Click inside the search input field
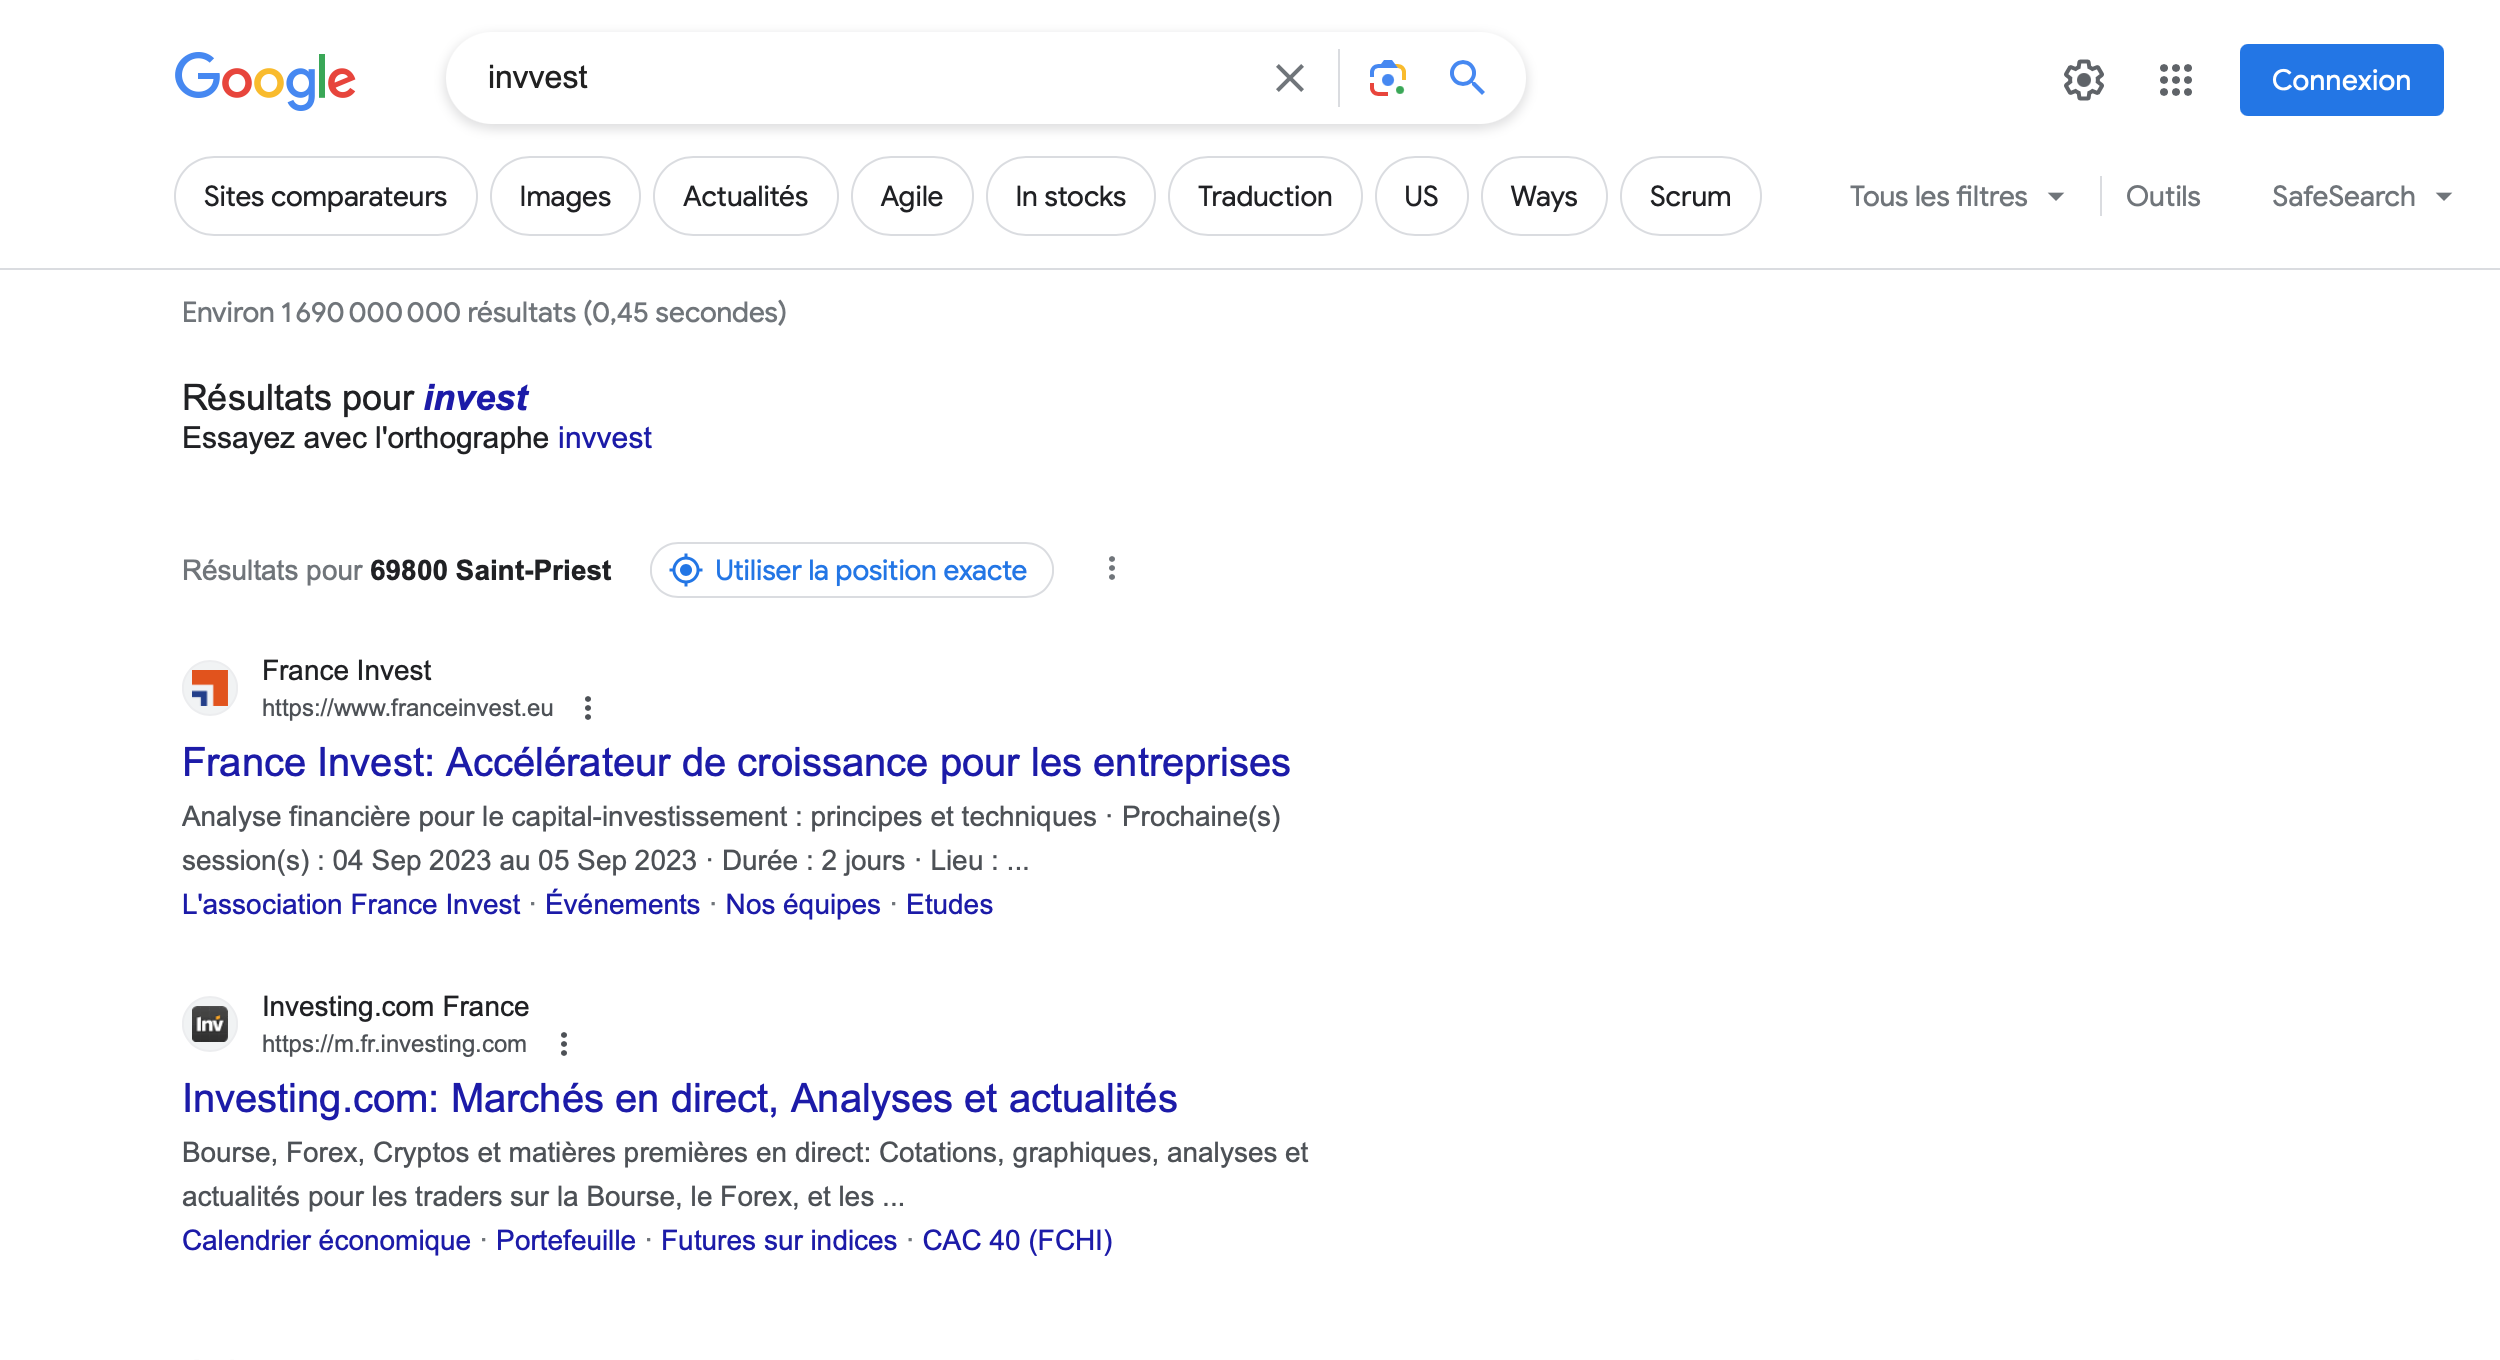Viewport: 2500px width, 1360px height. (860, 78)
